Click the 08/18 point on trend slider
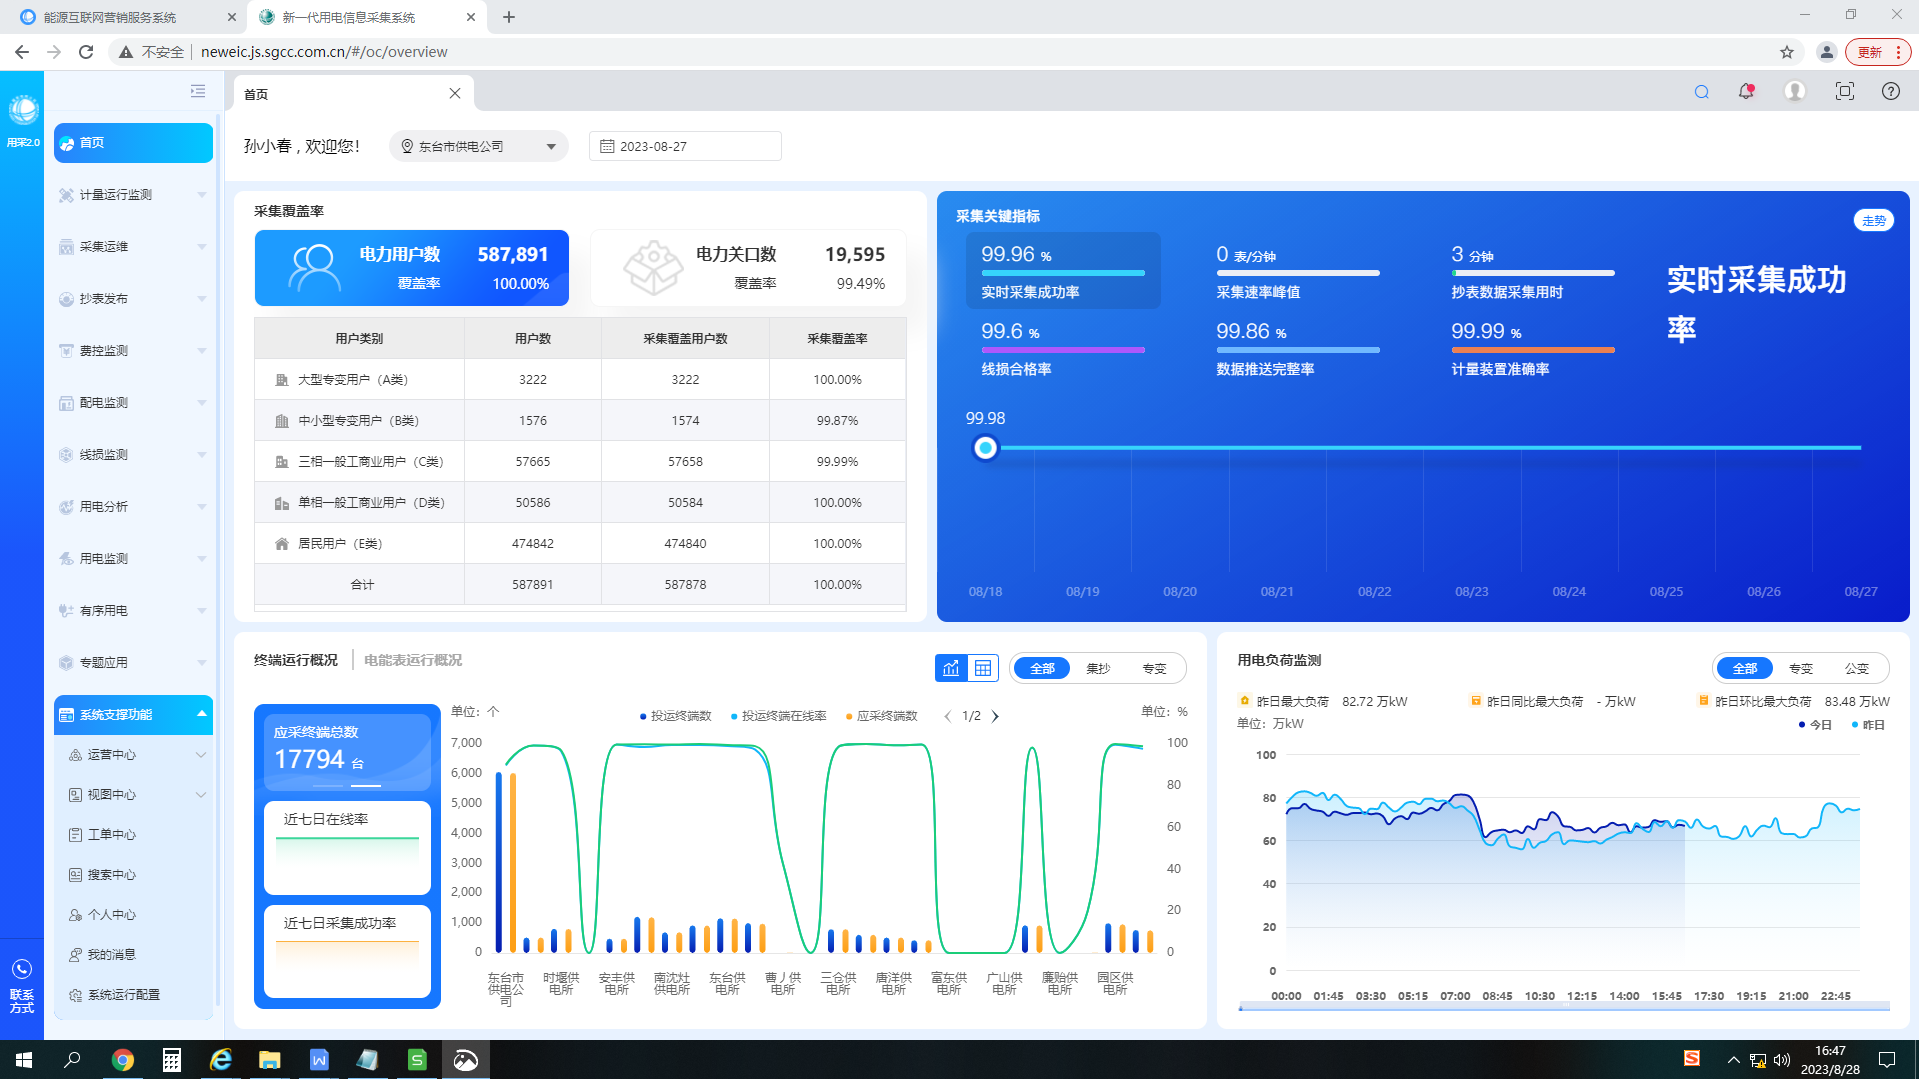Viewport: 1919px width, 1079px height. [985, 448]
